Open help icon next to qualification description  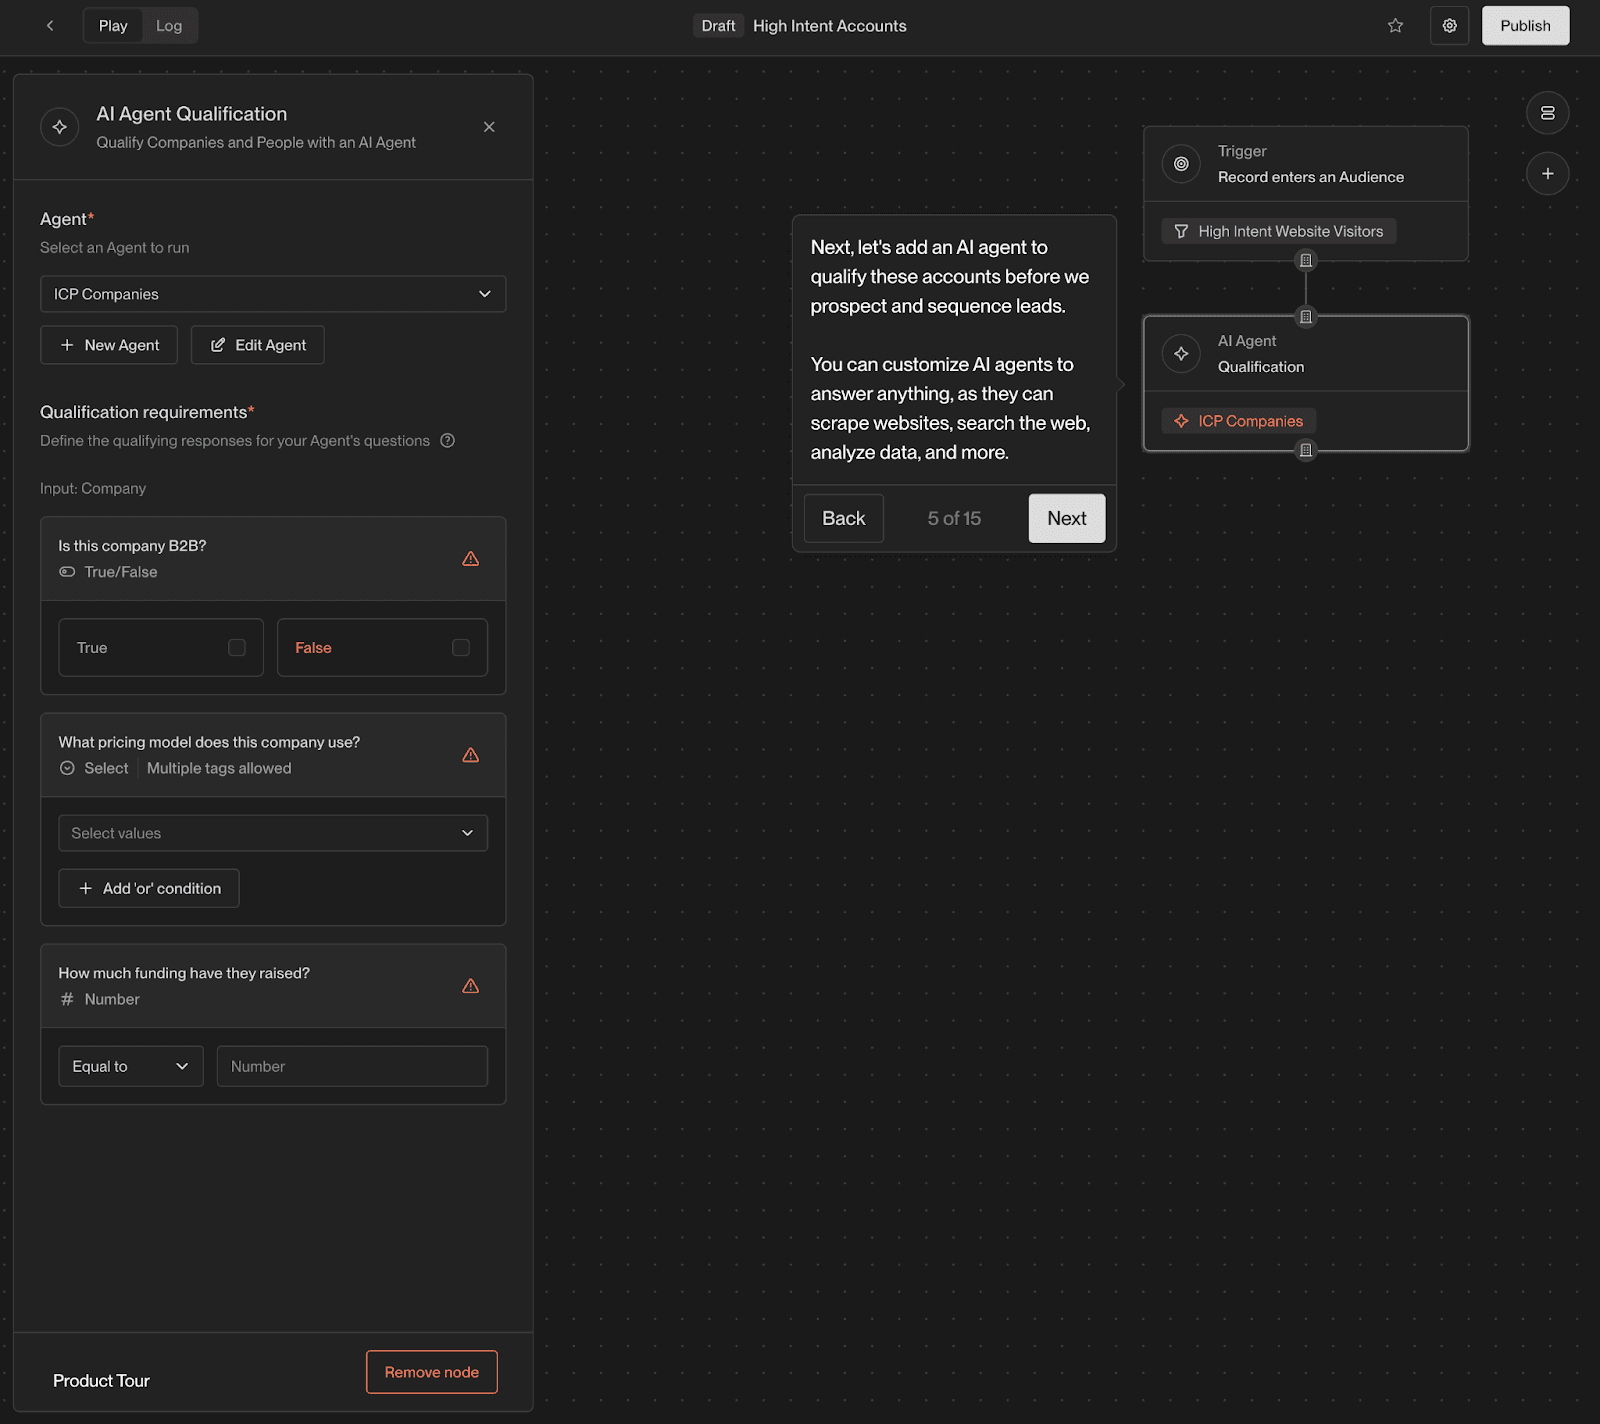(448, 441)
